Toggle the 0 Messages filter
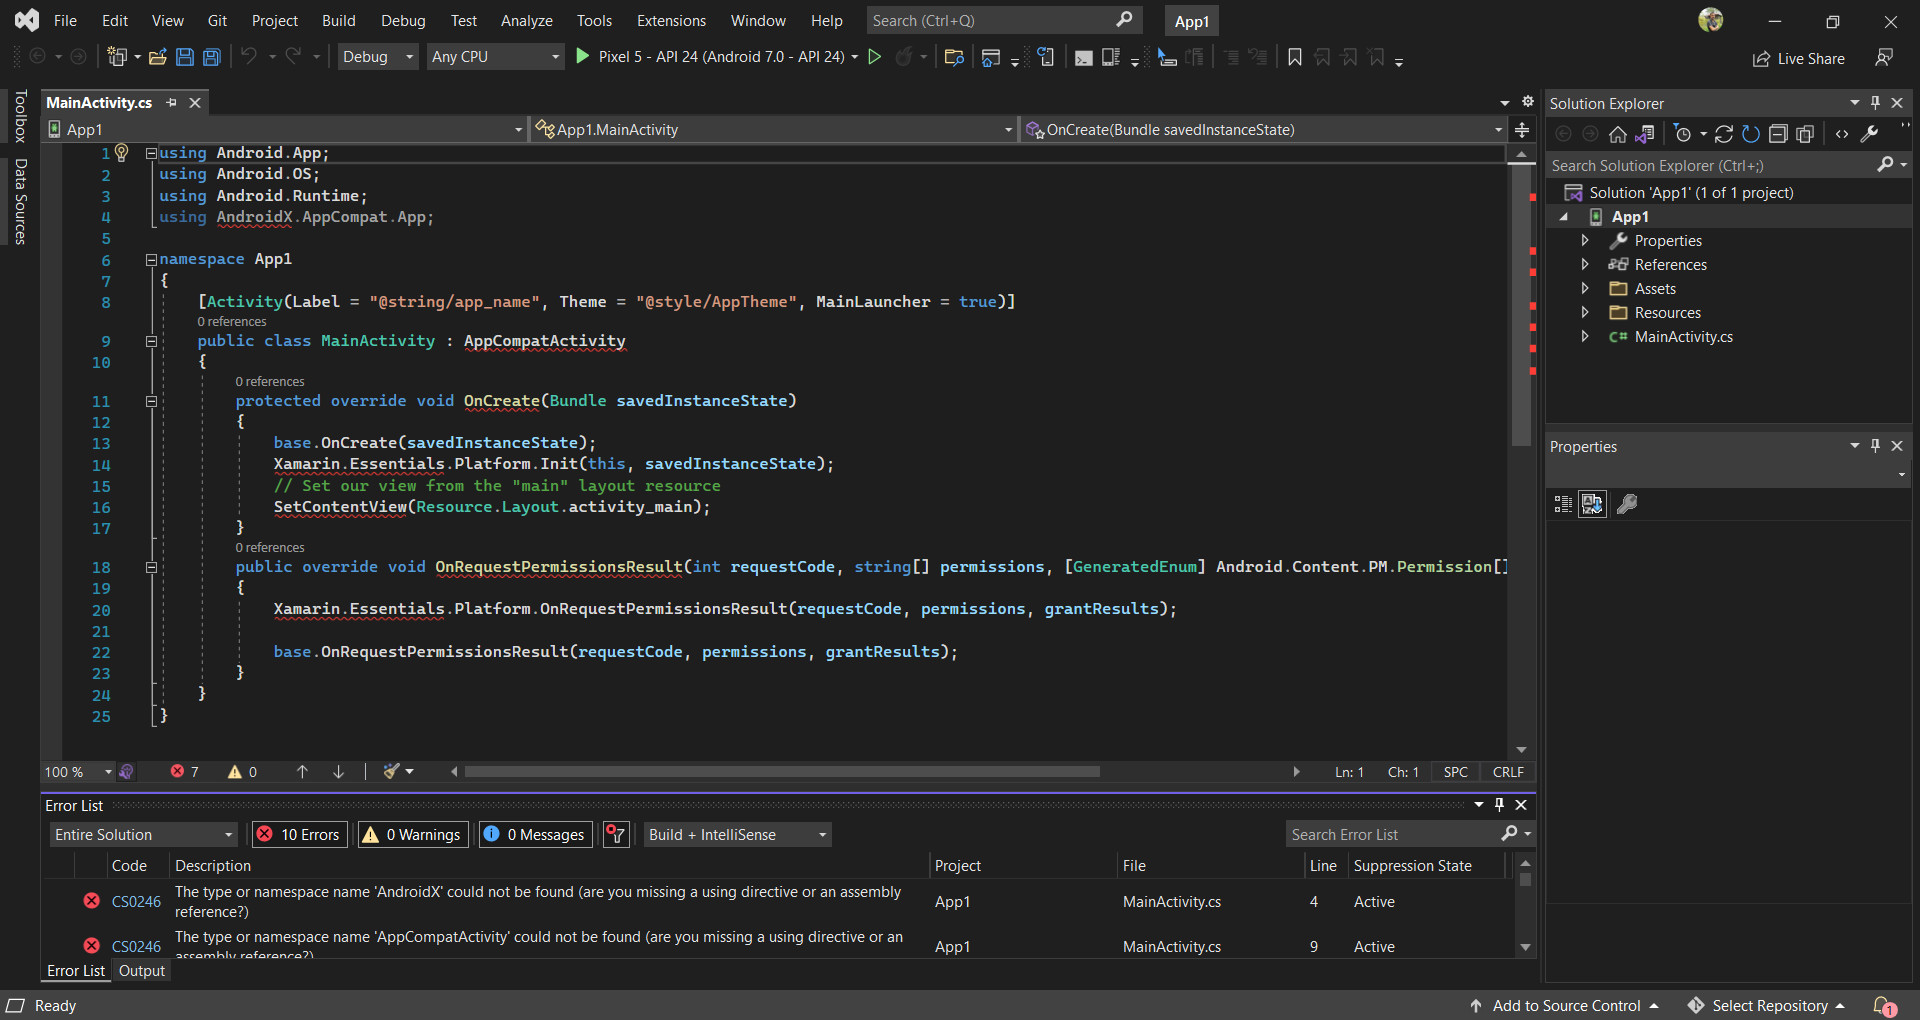The width and height of the screenshot is (1920, 1020). coord(535,834)
